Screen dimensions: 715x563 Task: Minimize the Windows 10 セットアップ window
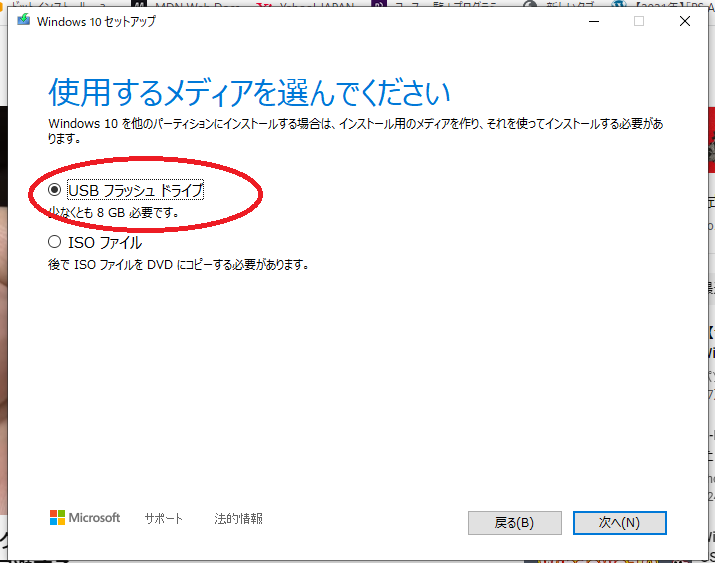click(x=594, y=21)
